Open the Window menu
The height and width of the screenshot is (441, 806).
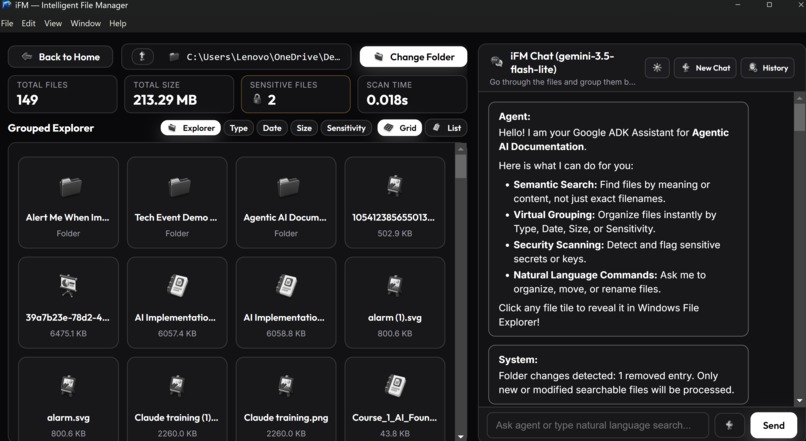tap(85, 23)
